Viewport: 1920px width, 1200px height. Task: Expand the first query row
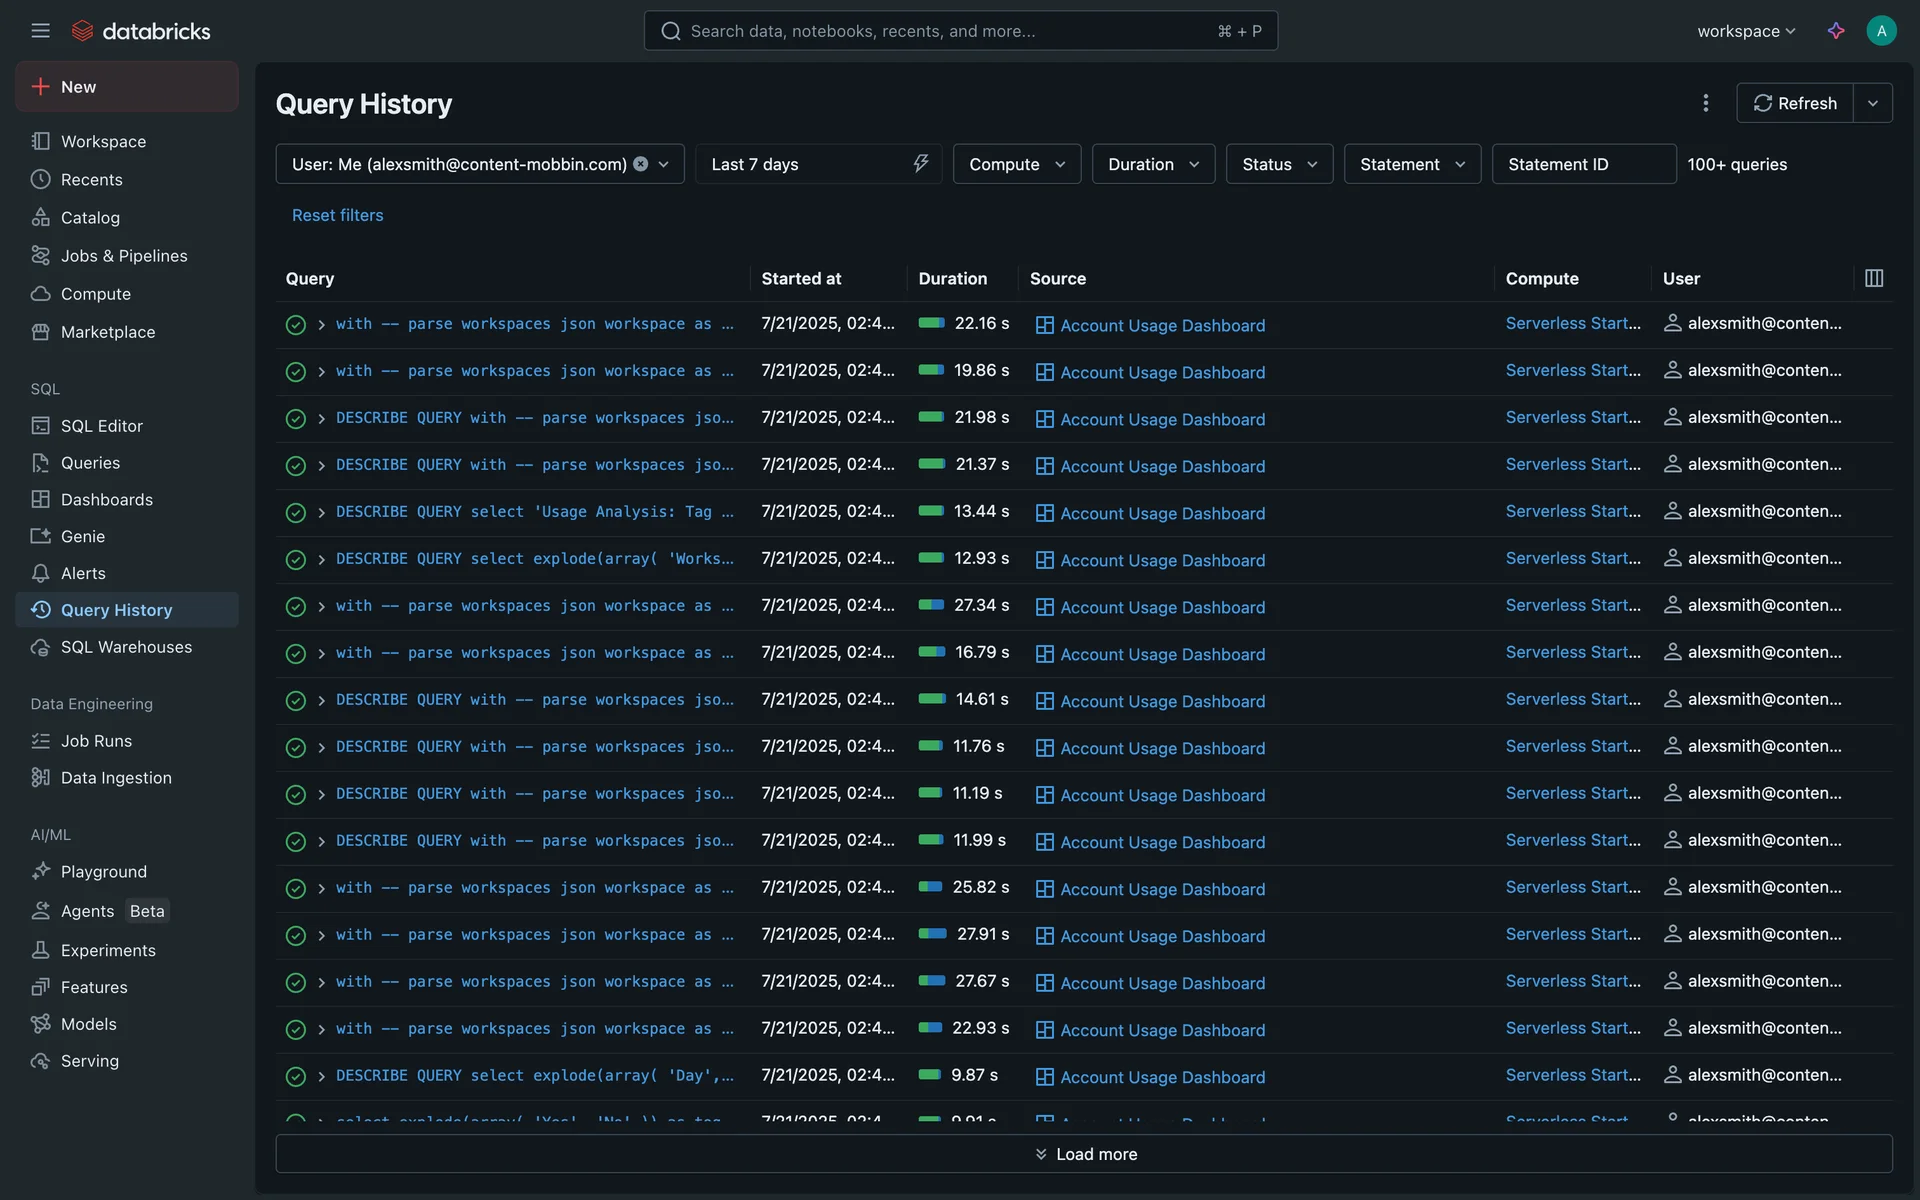321,325
